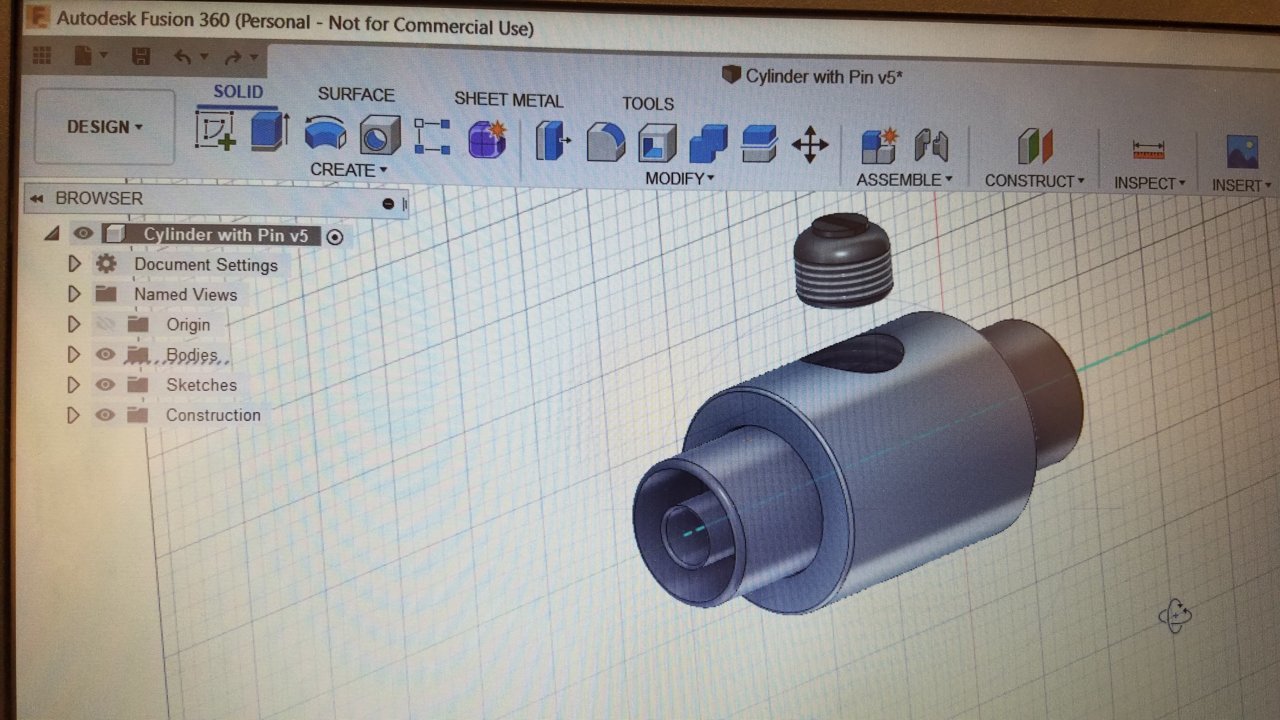Select the Measure tool
Image resolution: width=1280 pixels, height=720 pixels.
point(1149,151)
